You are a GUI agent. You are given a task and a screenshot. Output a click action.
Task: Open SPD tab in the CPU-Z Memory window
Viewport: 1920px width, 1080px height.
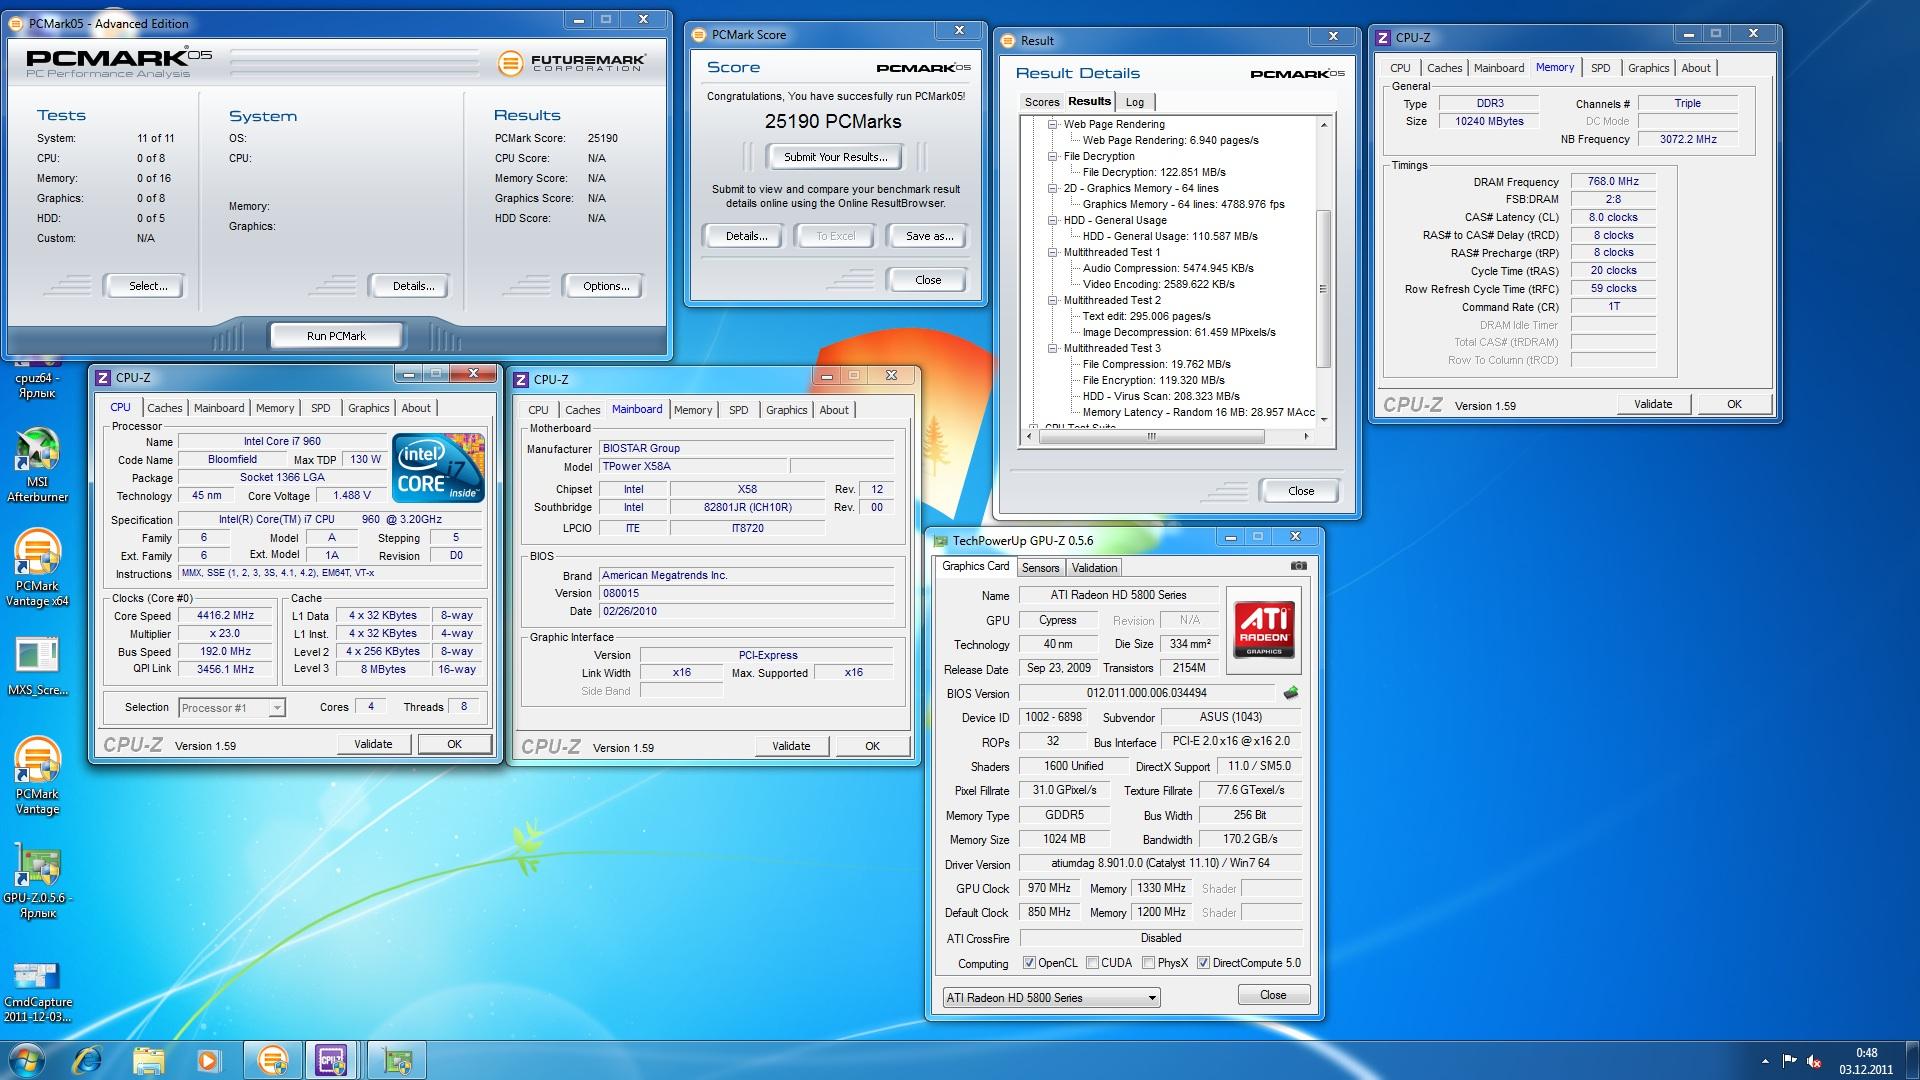(1600, 68)
